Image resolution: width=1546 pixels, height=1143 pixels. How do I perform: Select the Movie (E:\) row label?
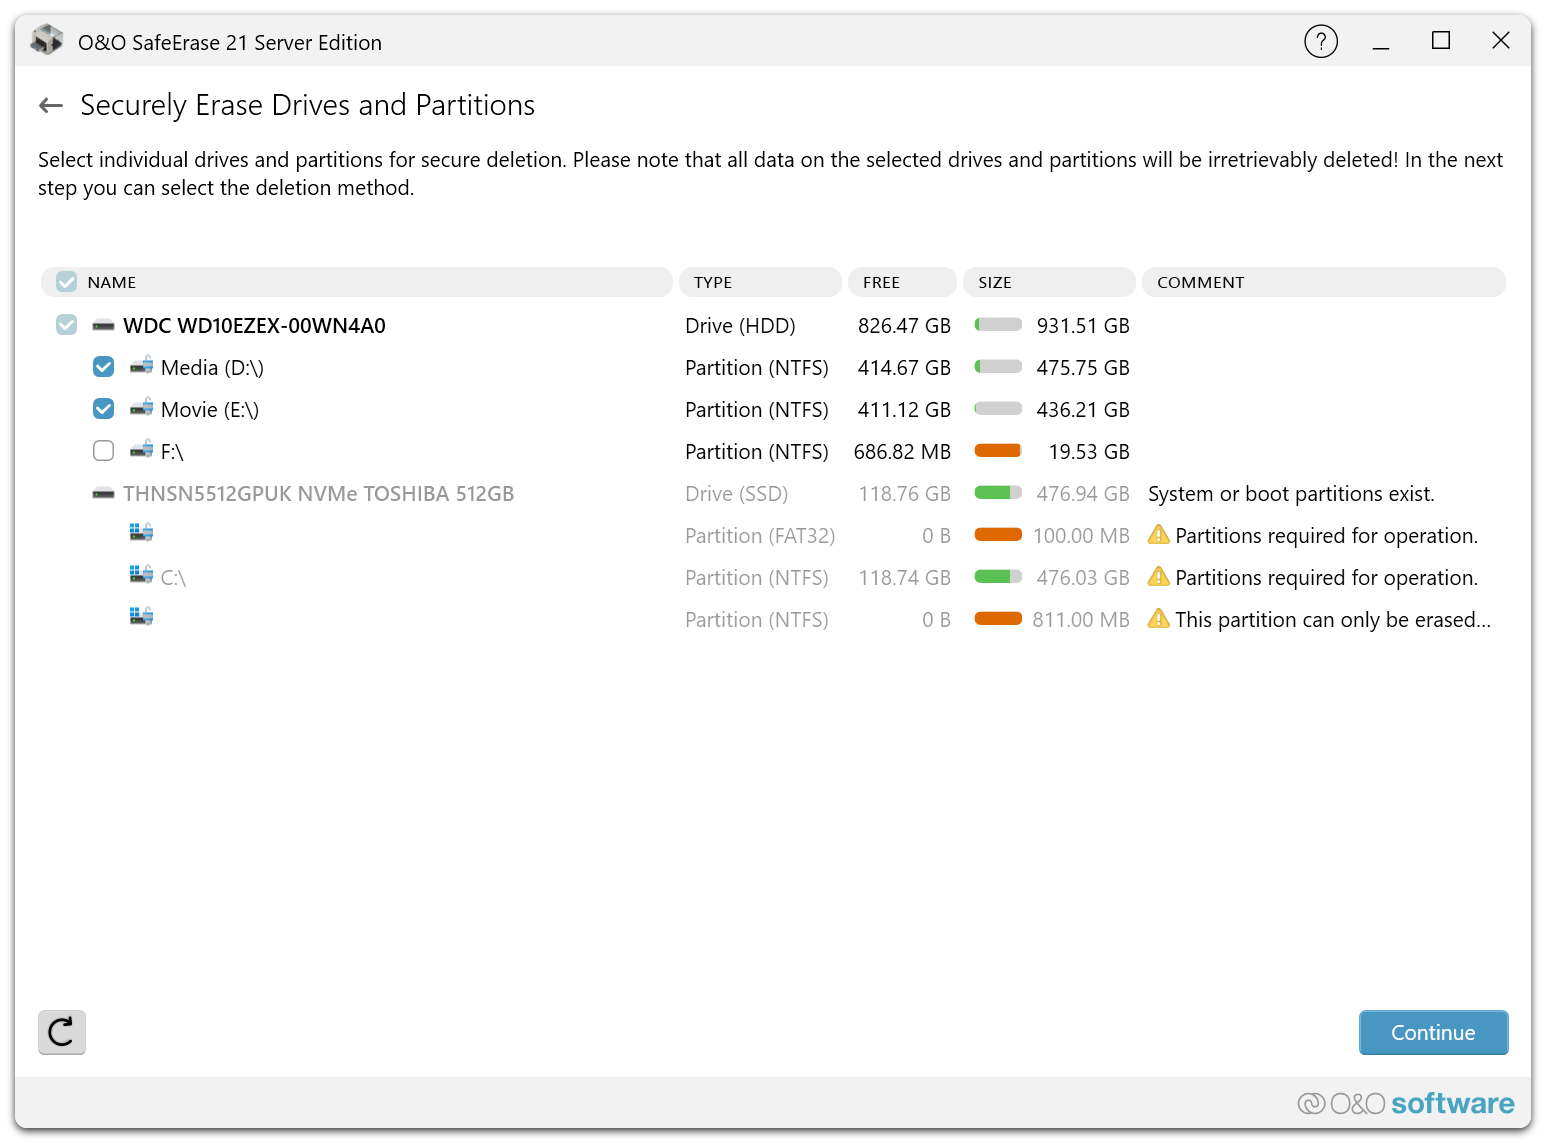pos(210,410)
